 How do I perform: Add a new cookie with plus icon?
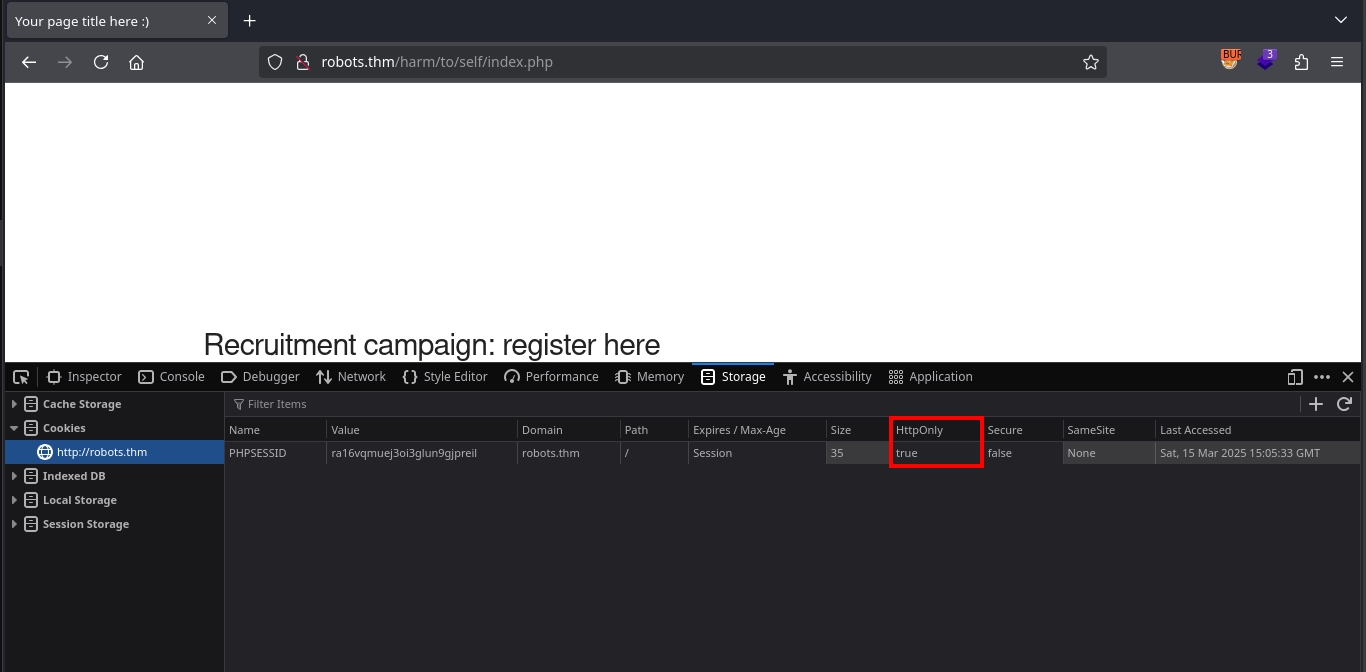tap(1316, 404)
